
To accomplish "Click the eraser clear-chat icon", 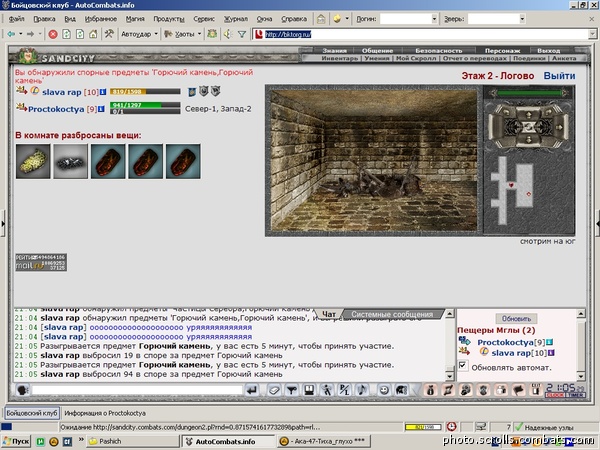I will point(274,390).
